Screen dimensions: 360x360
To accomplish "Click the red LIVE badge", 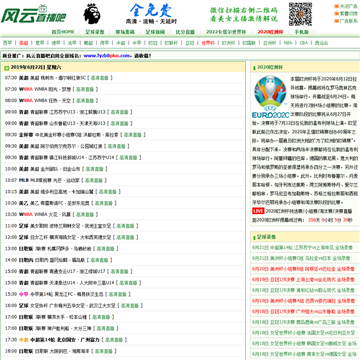I will pyautogui.click(x=258, y=211).
